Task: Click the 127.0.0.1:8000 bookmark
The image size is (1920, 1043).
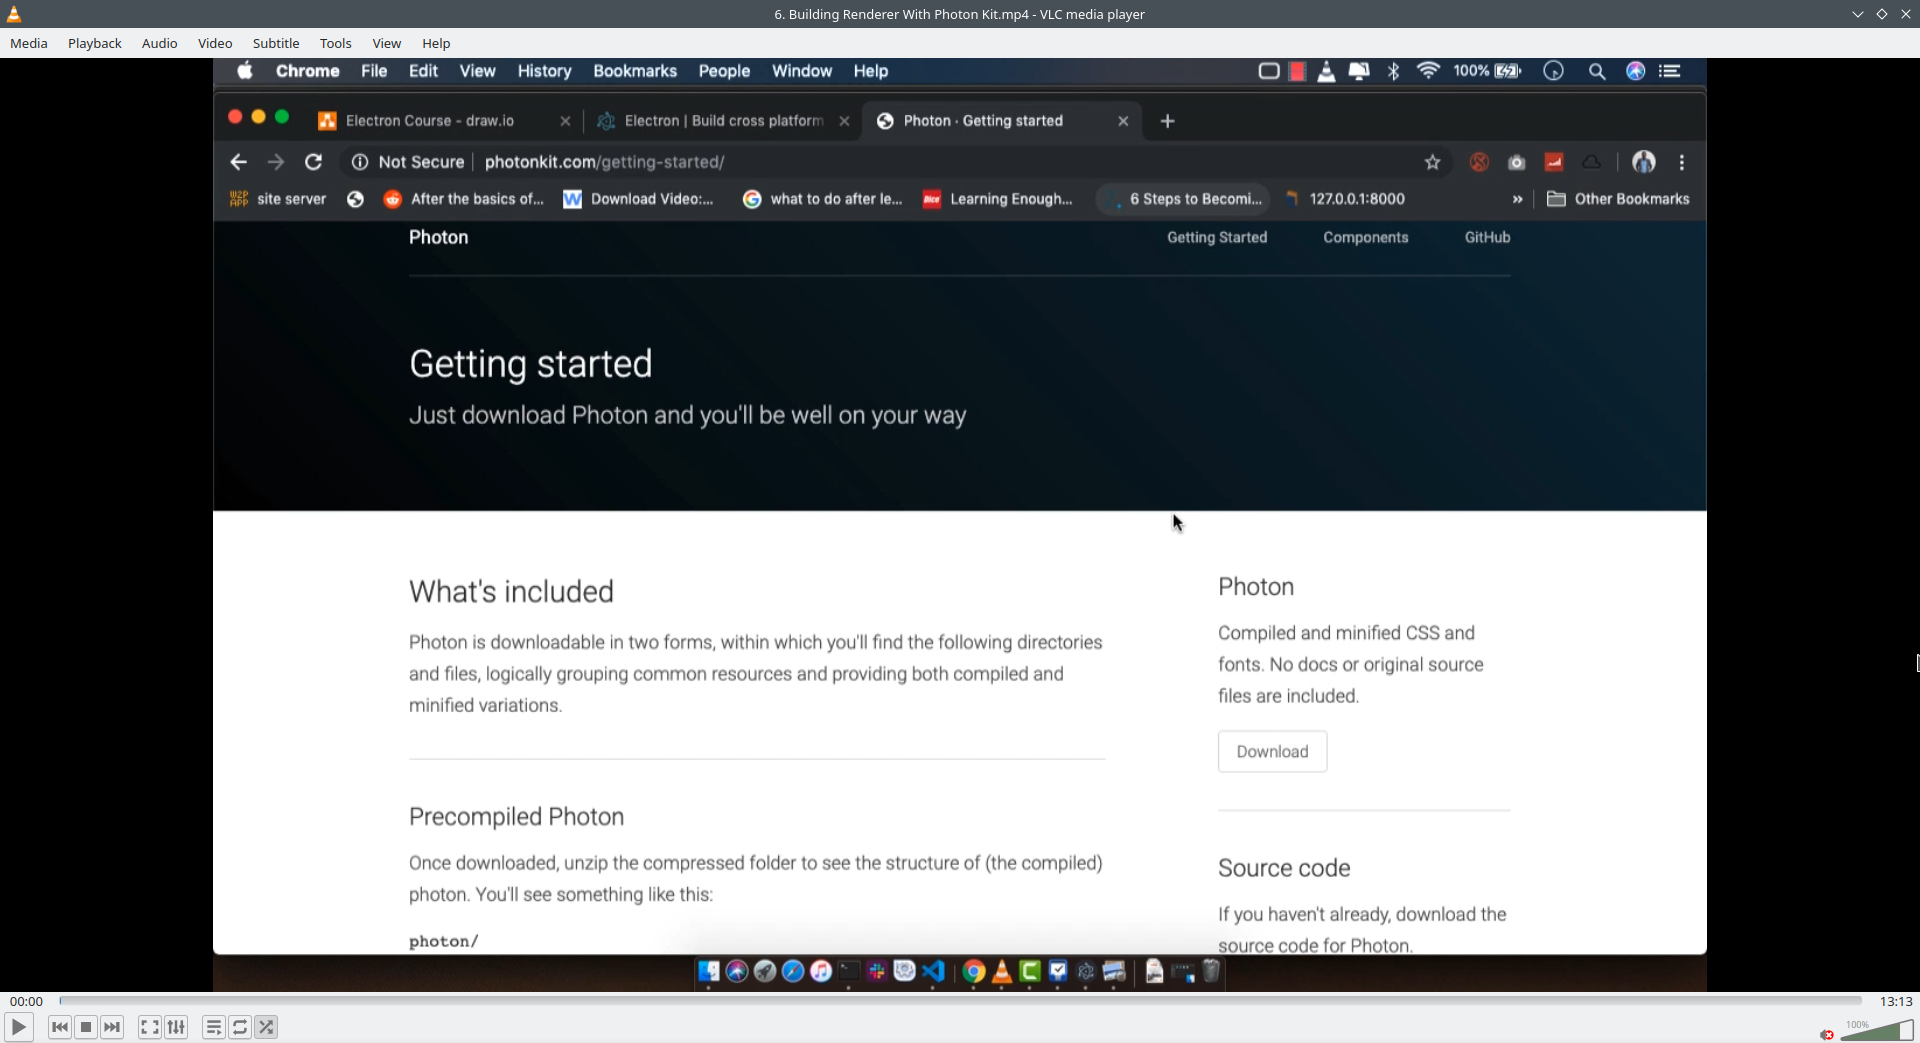Action: tap(1345, 199)
